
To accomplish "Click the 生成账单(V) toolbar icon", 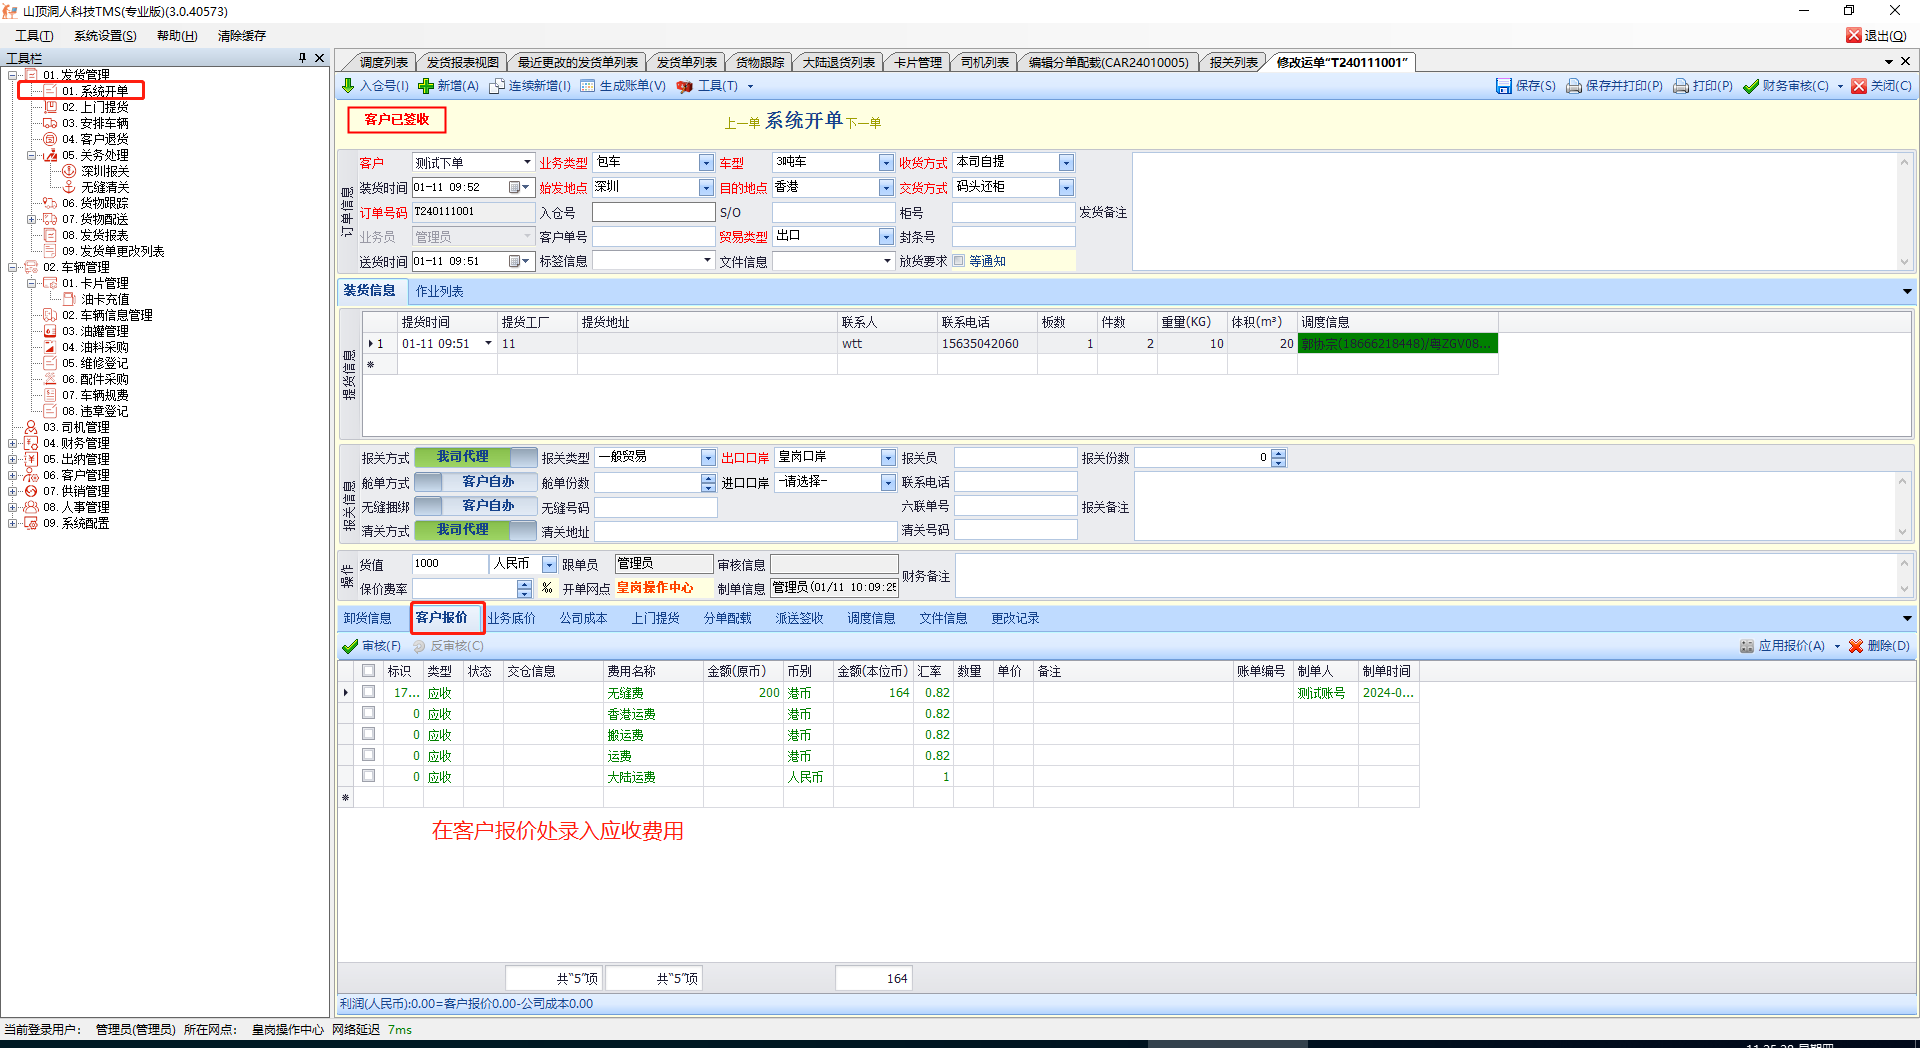I will tap(588, 86).
